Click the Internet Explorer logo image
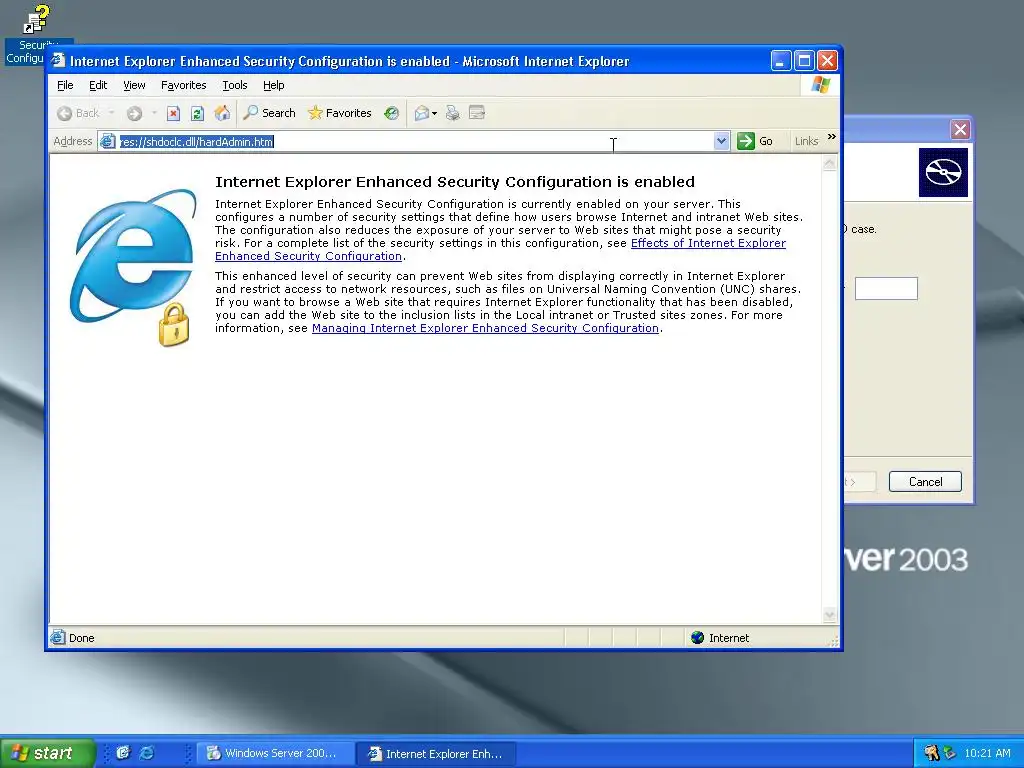 pyautogui.click(x=133, y=268)
